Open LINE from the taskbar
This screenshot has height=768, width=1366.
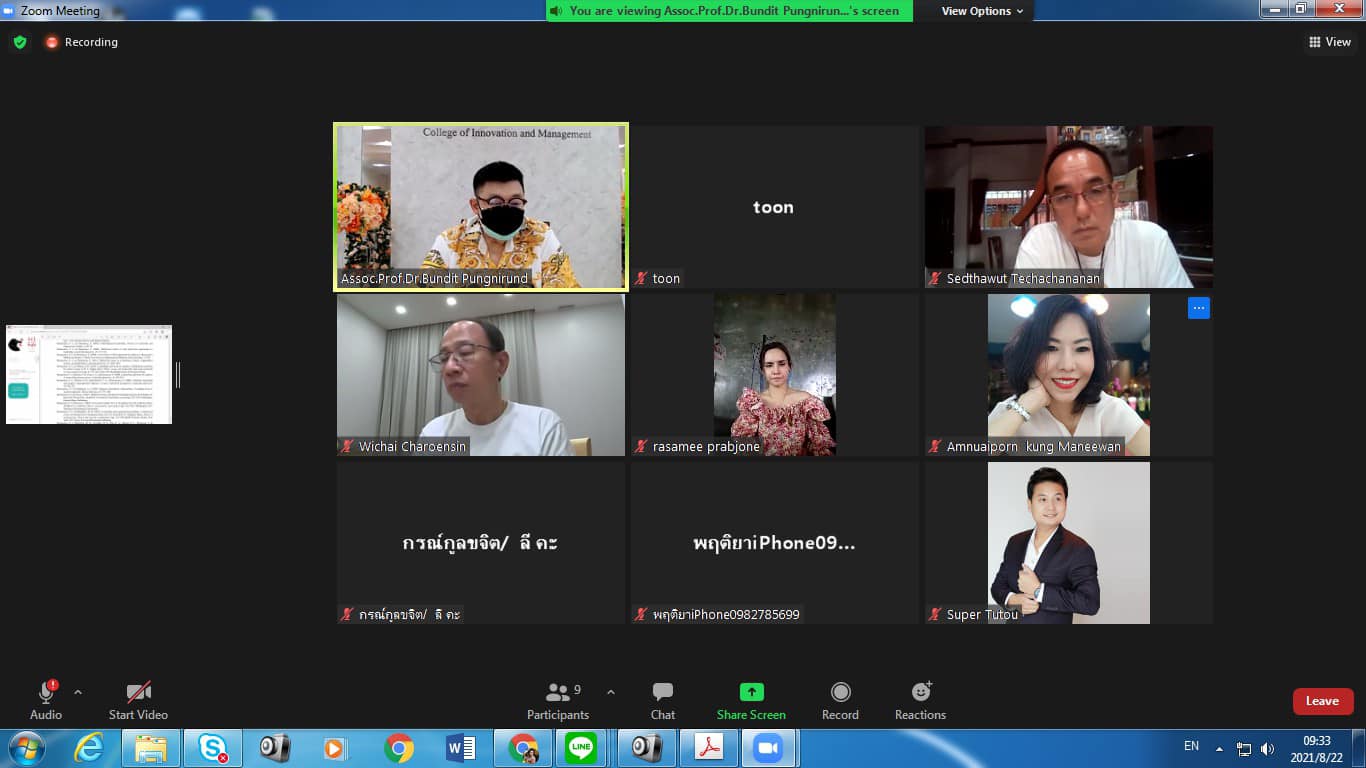point(581,748)
